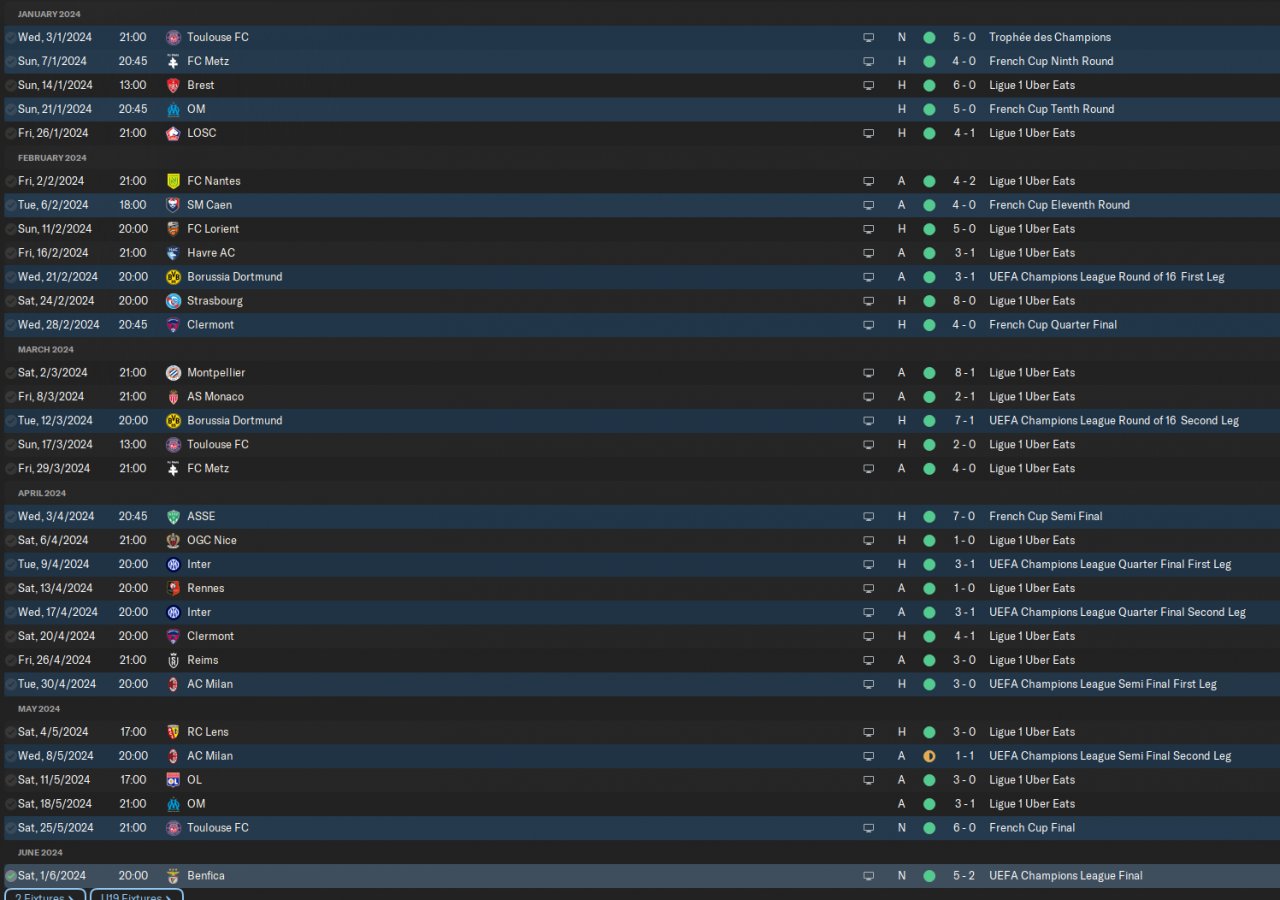Screen dimensions: 1280x900
Task: Click the green win indicator on the Benfica row
Action: [929, 877]
